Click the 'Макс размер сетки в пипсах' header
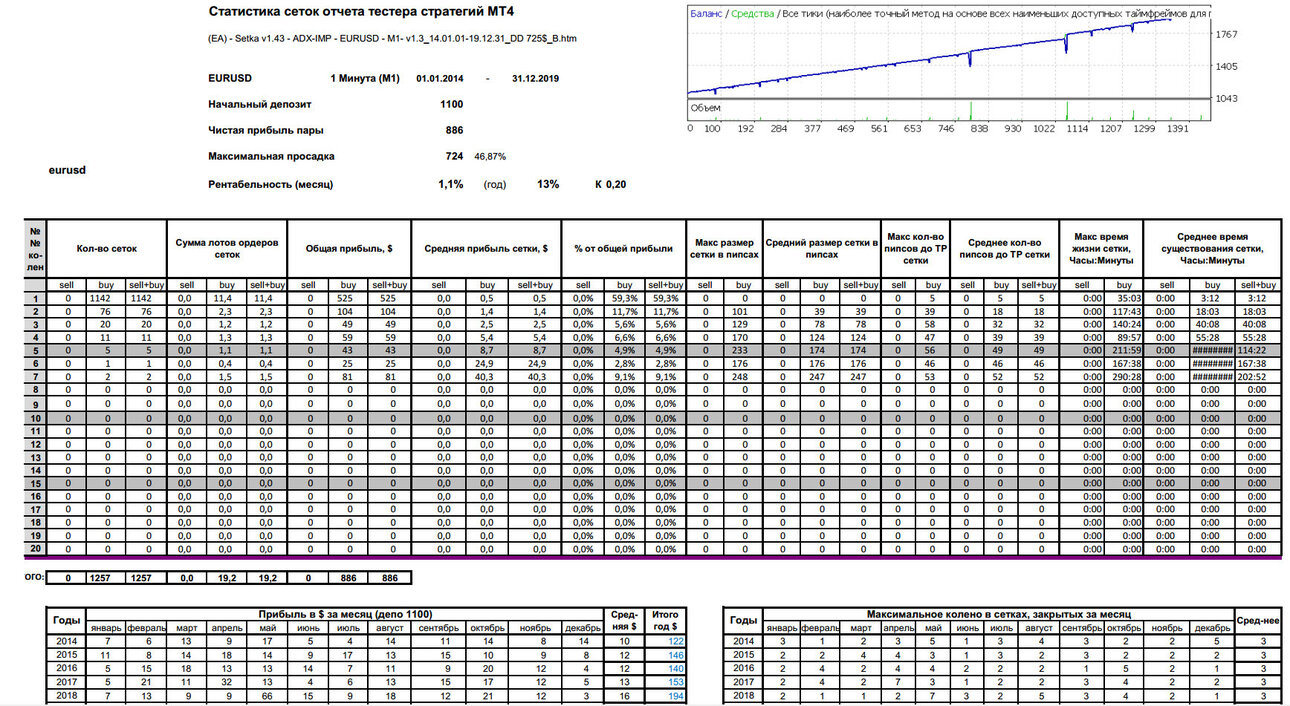The height and width of the screenshot is (706, 1290). tap(724, 249)
